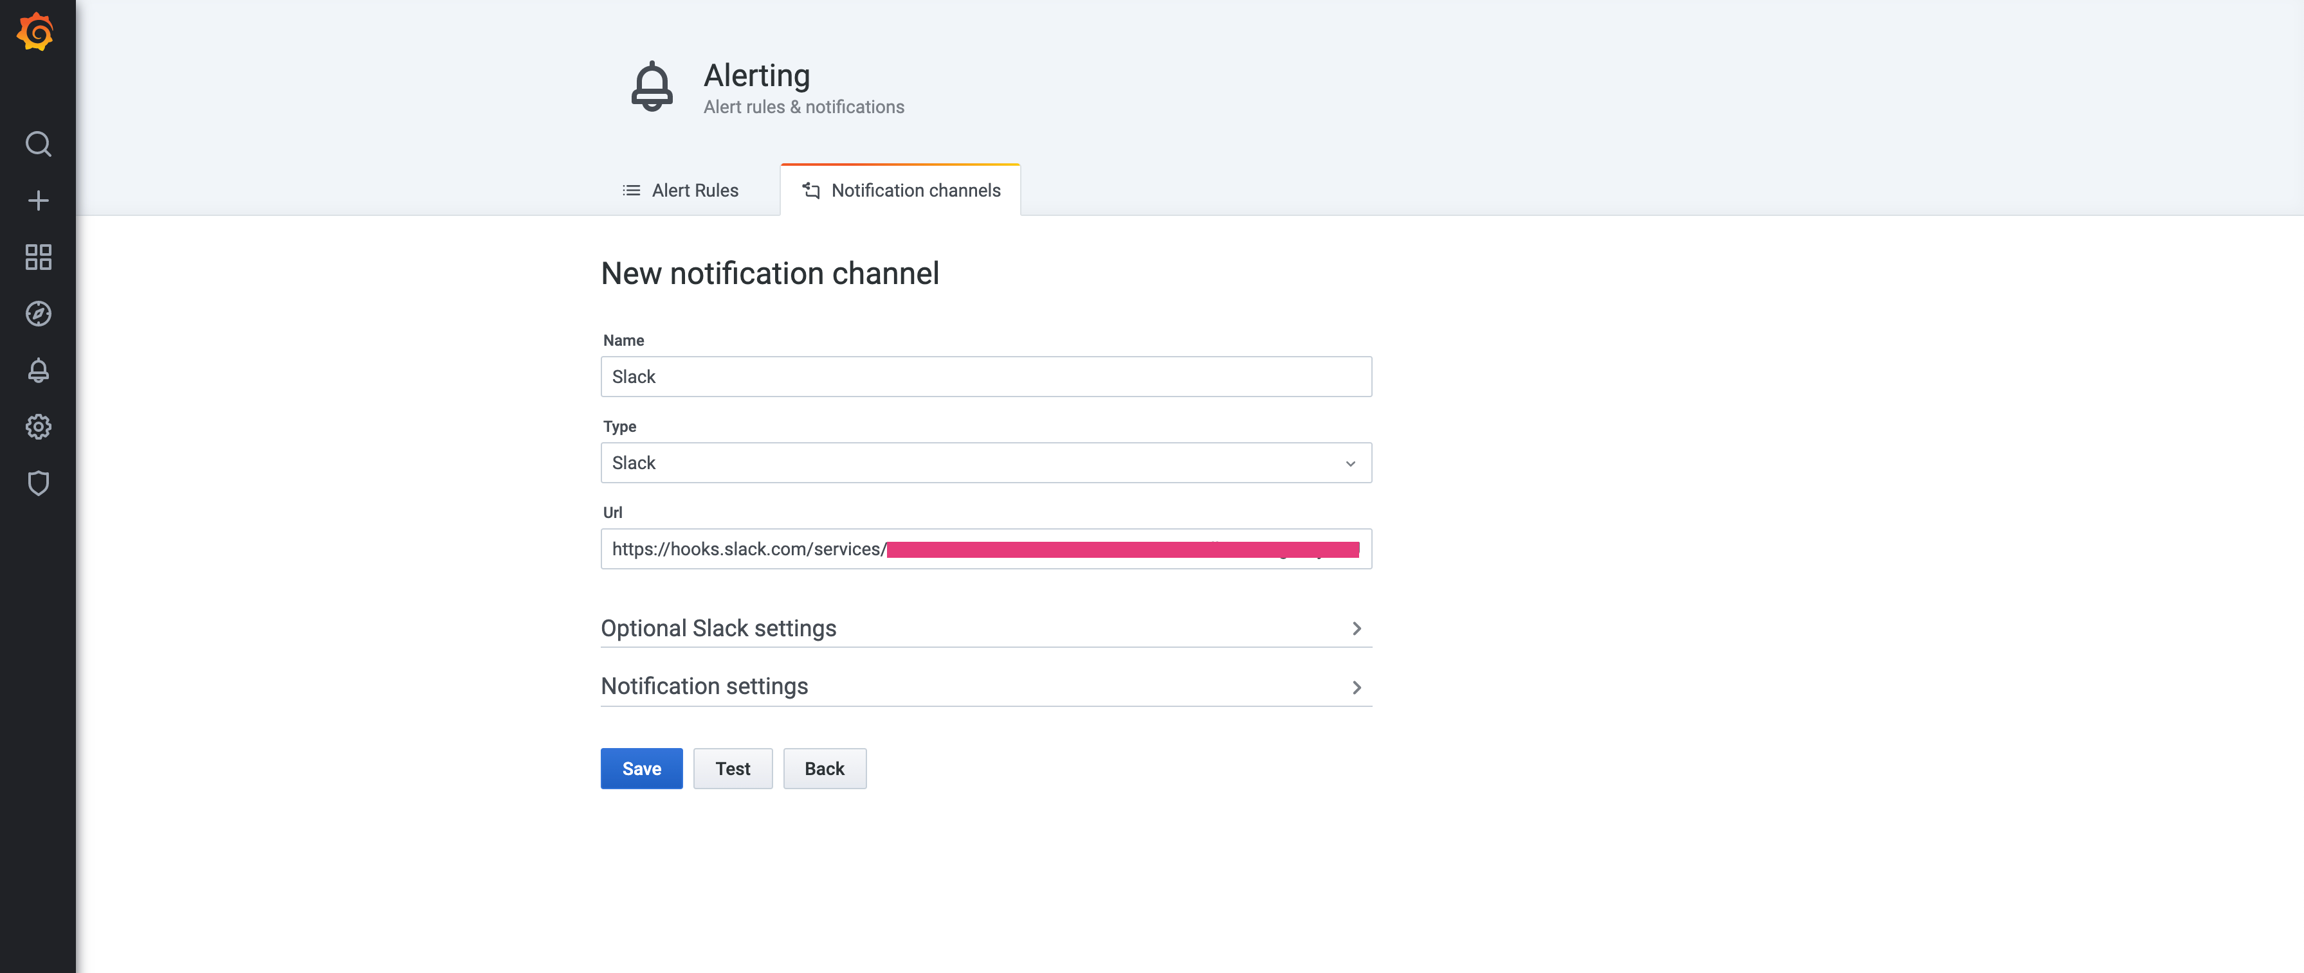Open the Type dropdown showing Slack
The image size is (2304, 973).
pyautogui.click(x=985, y=463)
